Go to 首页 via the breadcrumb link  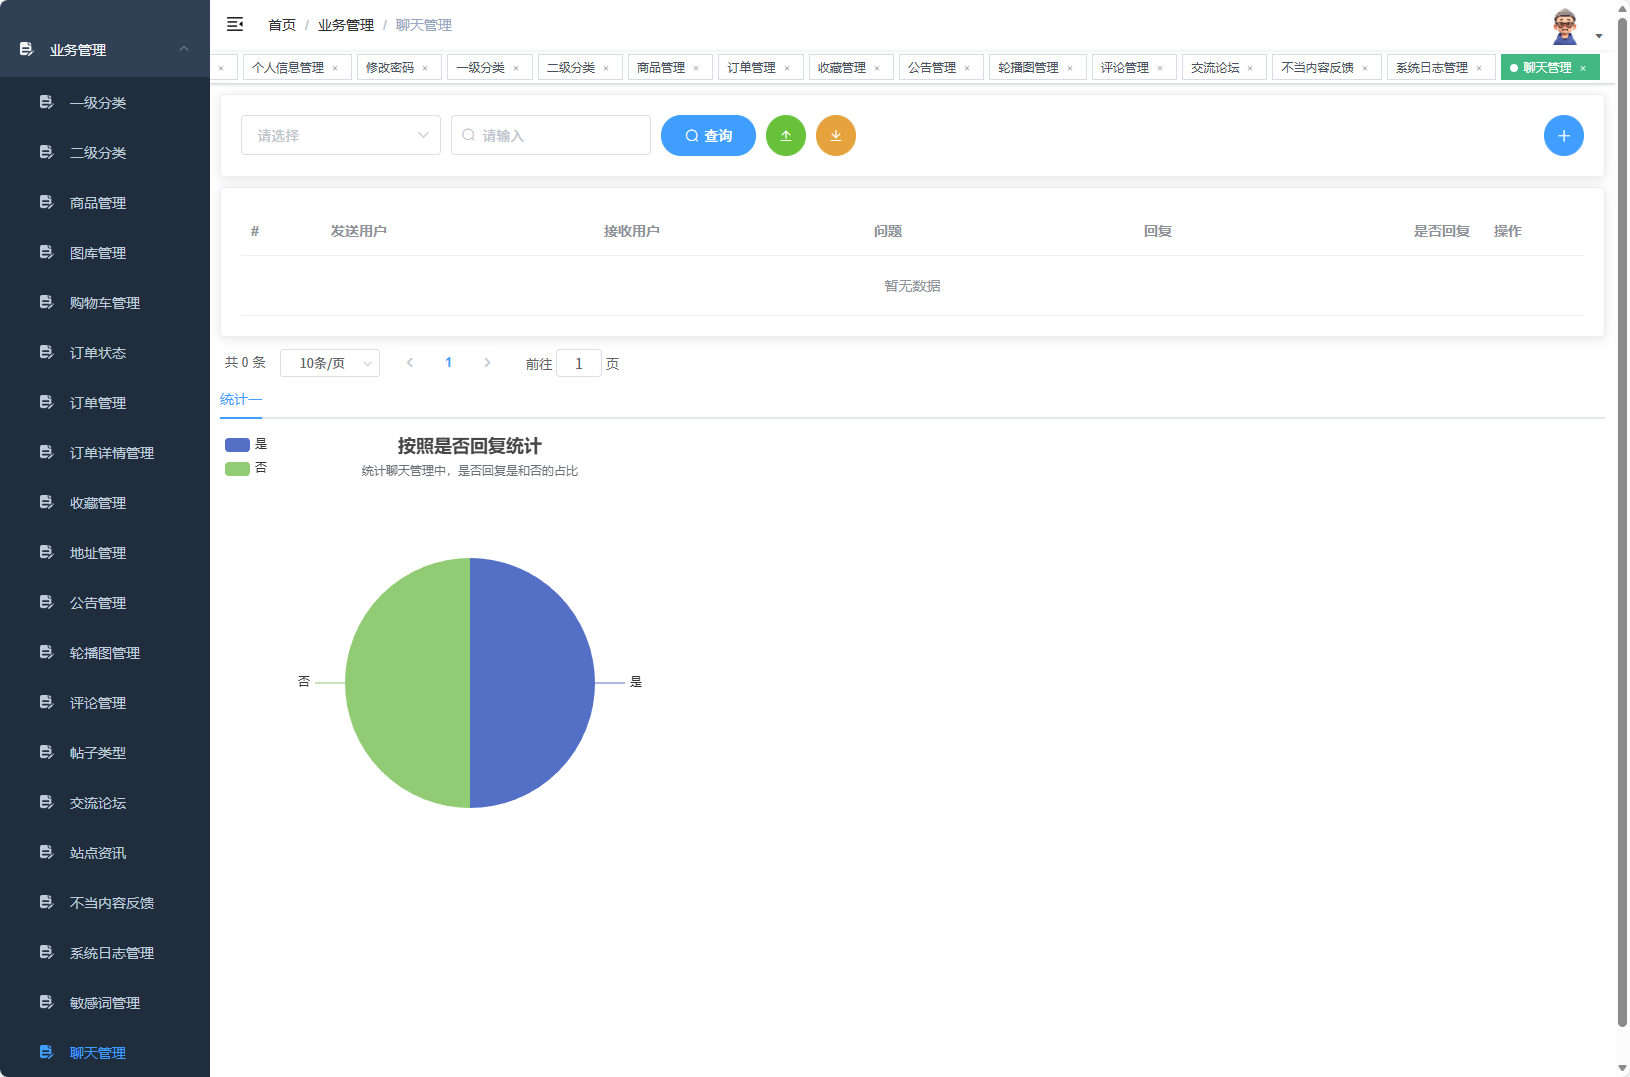(280, 24)
